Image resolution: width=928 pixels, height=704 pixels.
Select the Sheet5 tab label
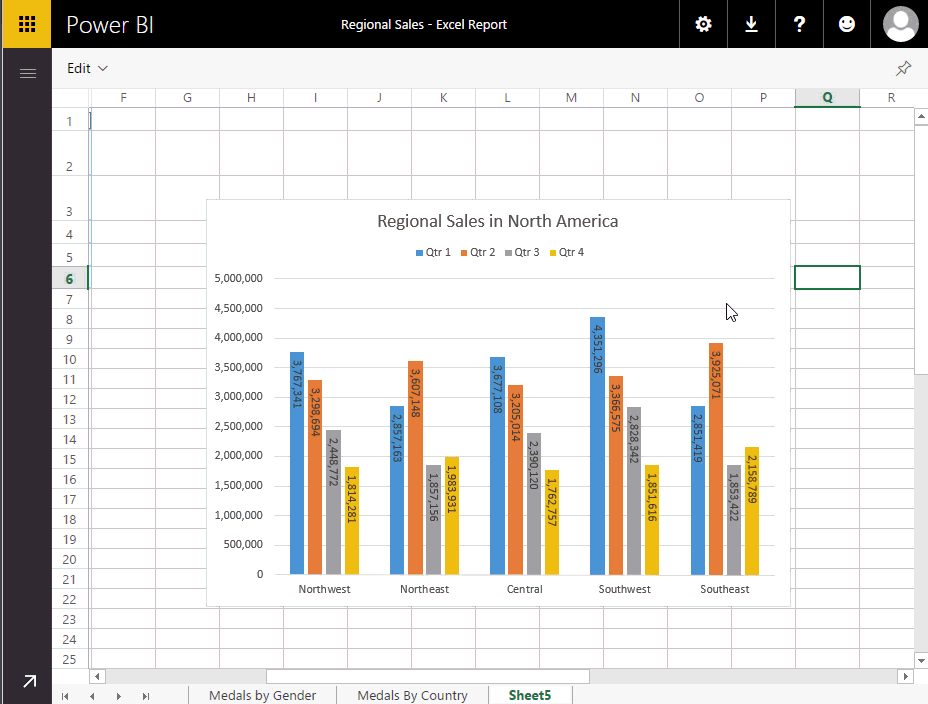(529, 694)
